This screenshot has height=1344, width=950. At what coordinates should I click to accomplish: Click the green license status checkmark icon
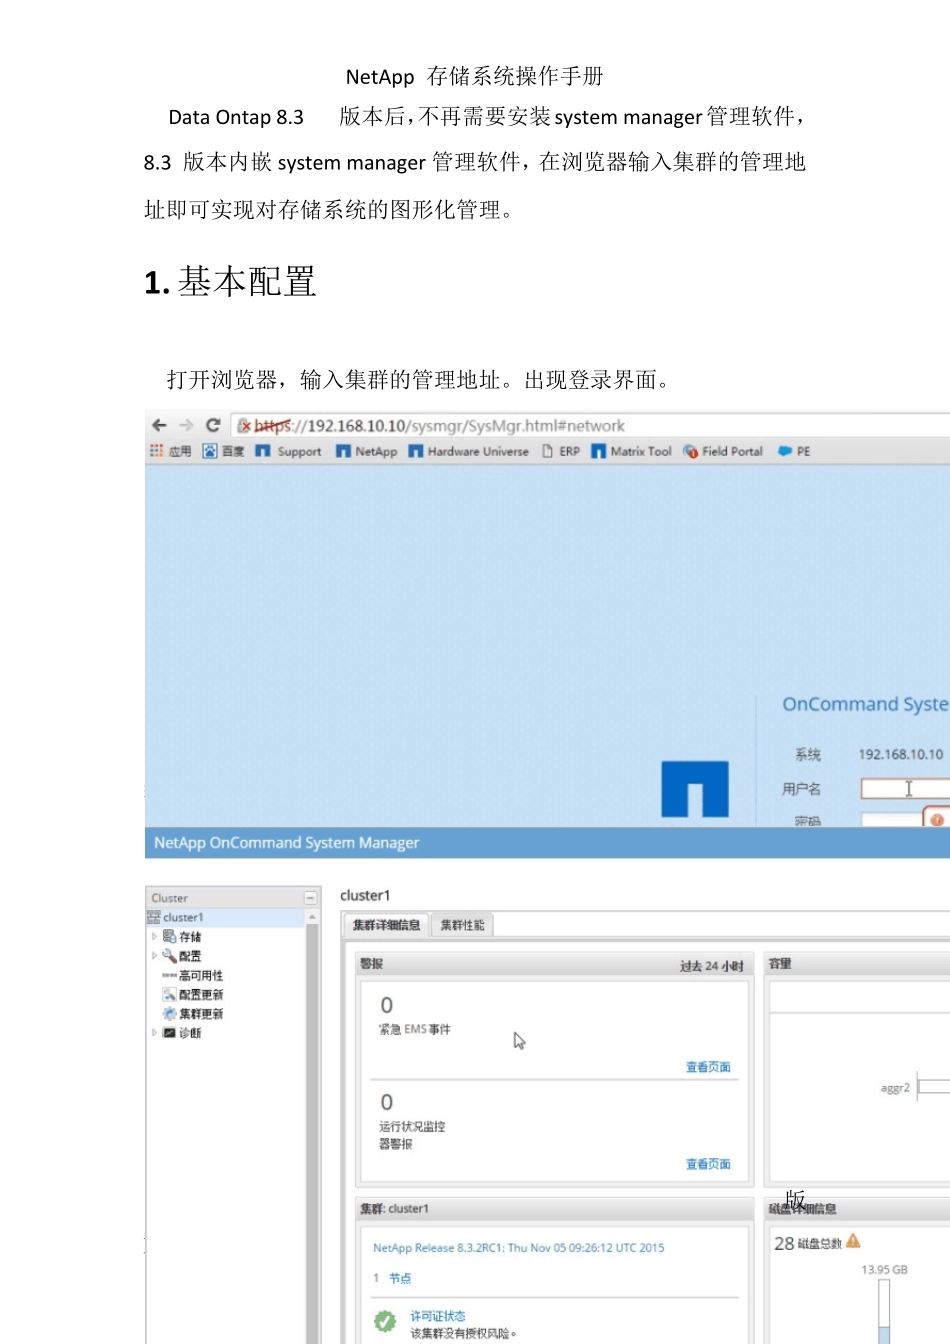(385, 1322)
